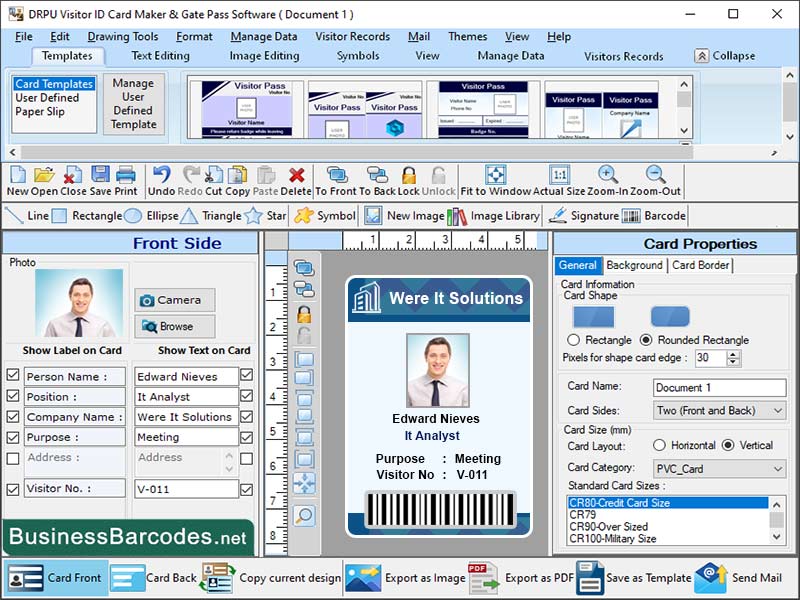Toggle show text checkbox for Meeting
This screenshot has height=600, width=800.
pos(246,437)
